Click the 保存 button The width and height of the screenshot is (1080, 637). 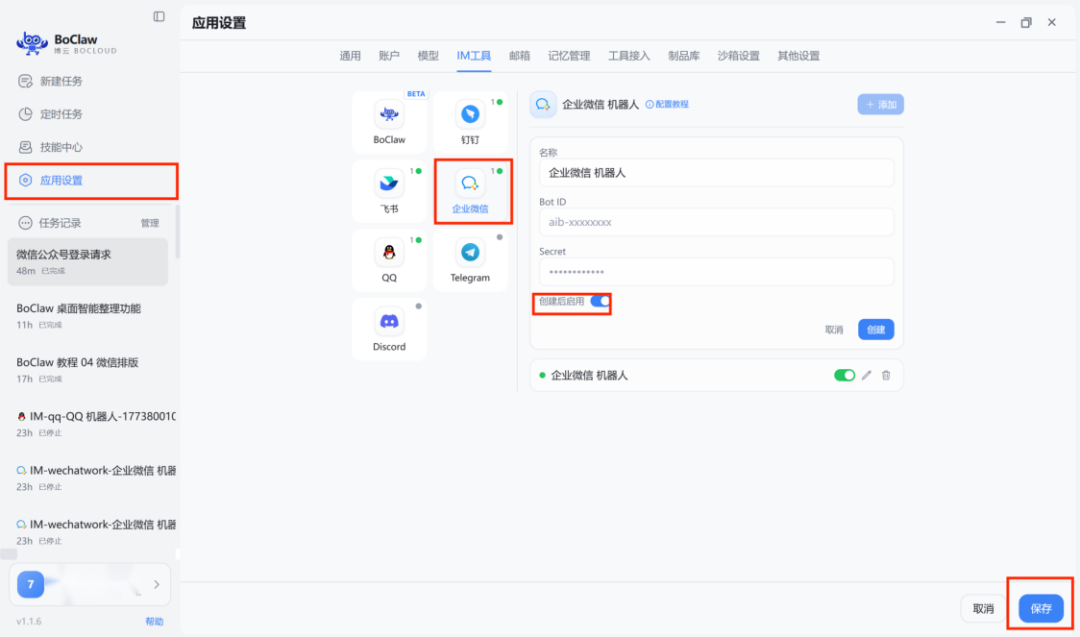point(1040,607)
